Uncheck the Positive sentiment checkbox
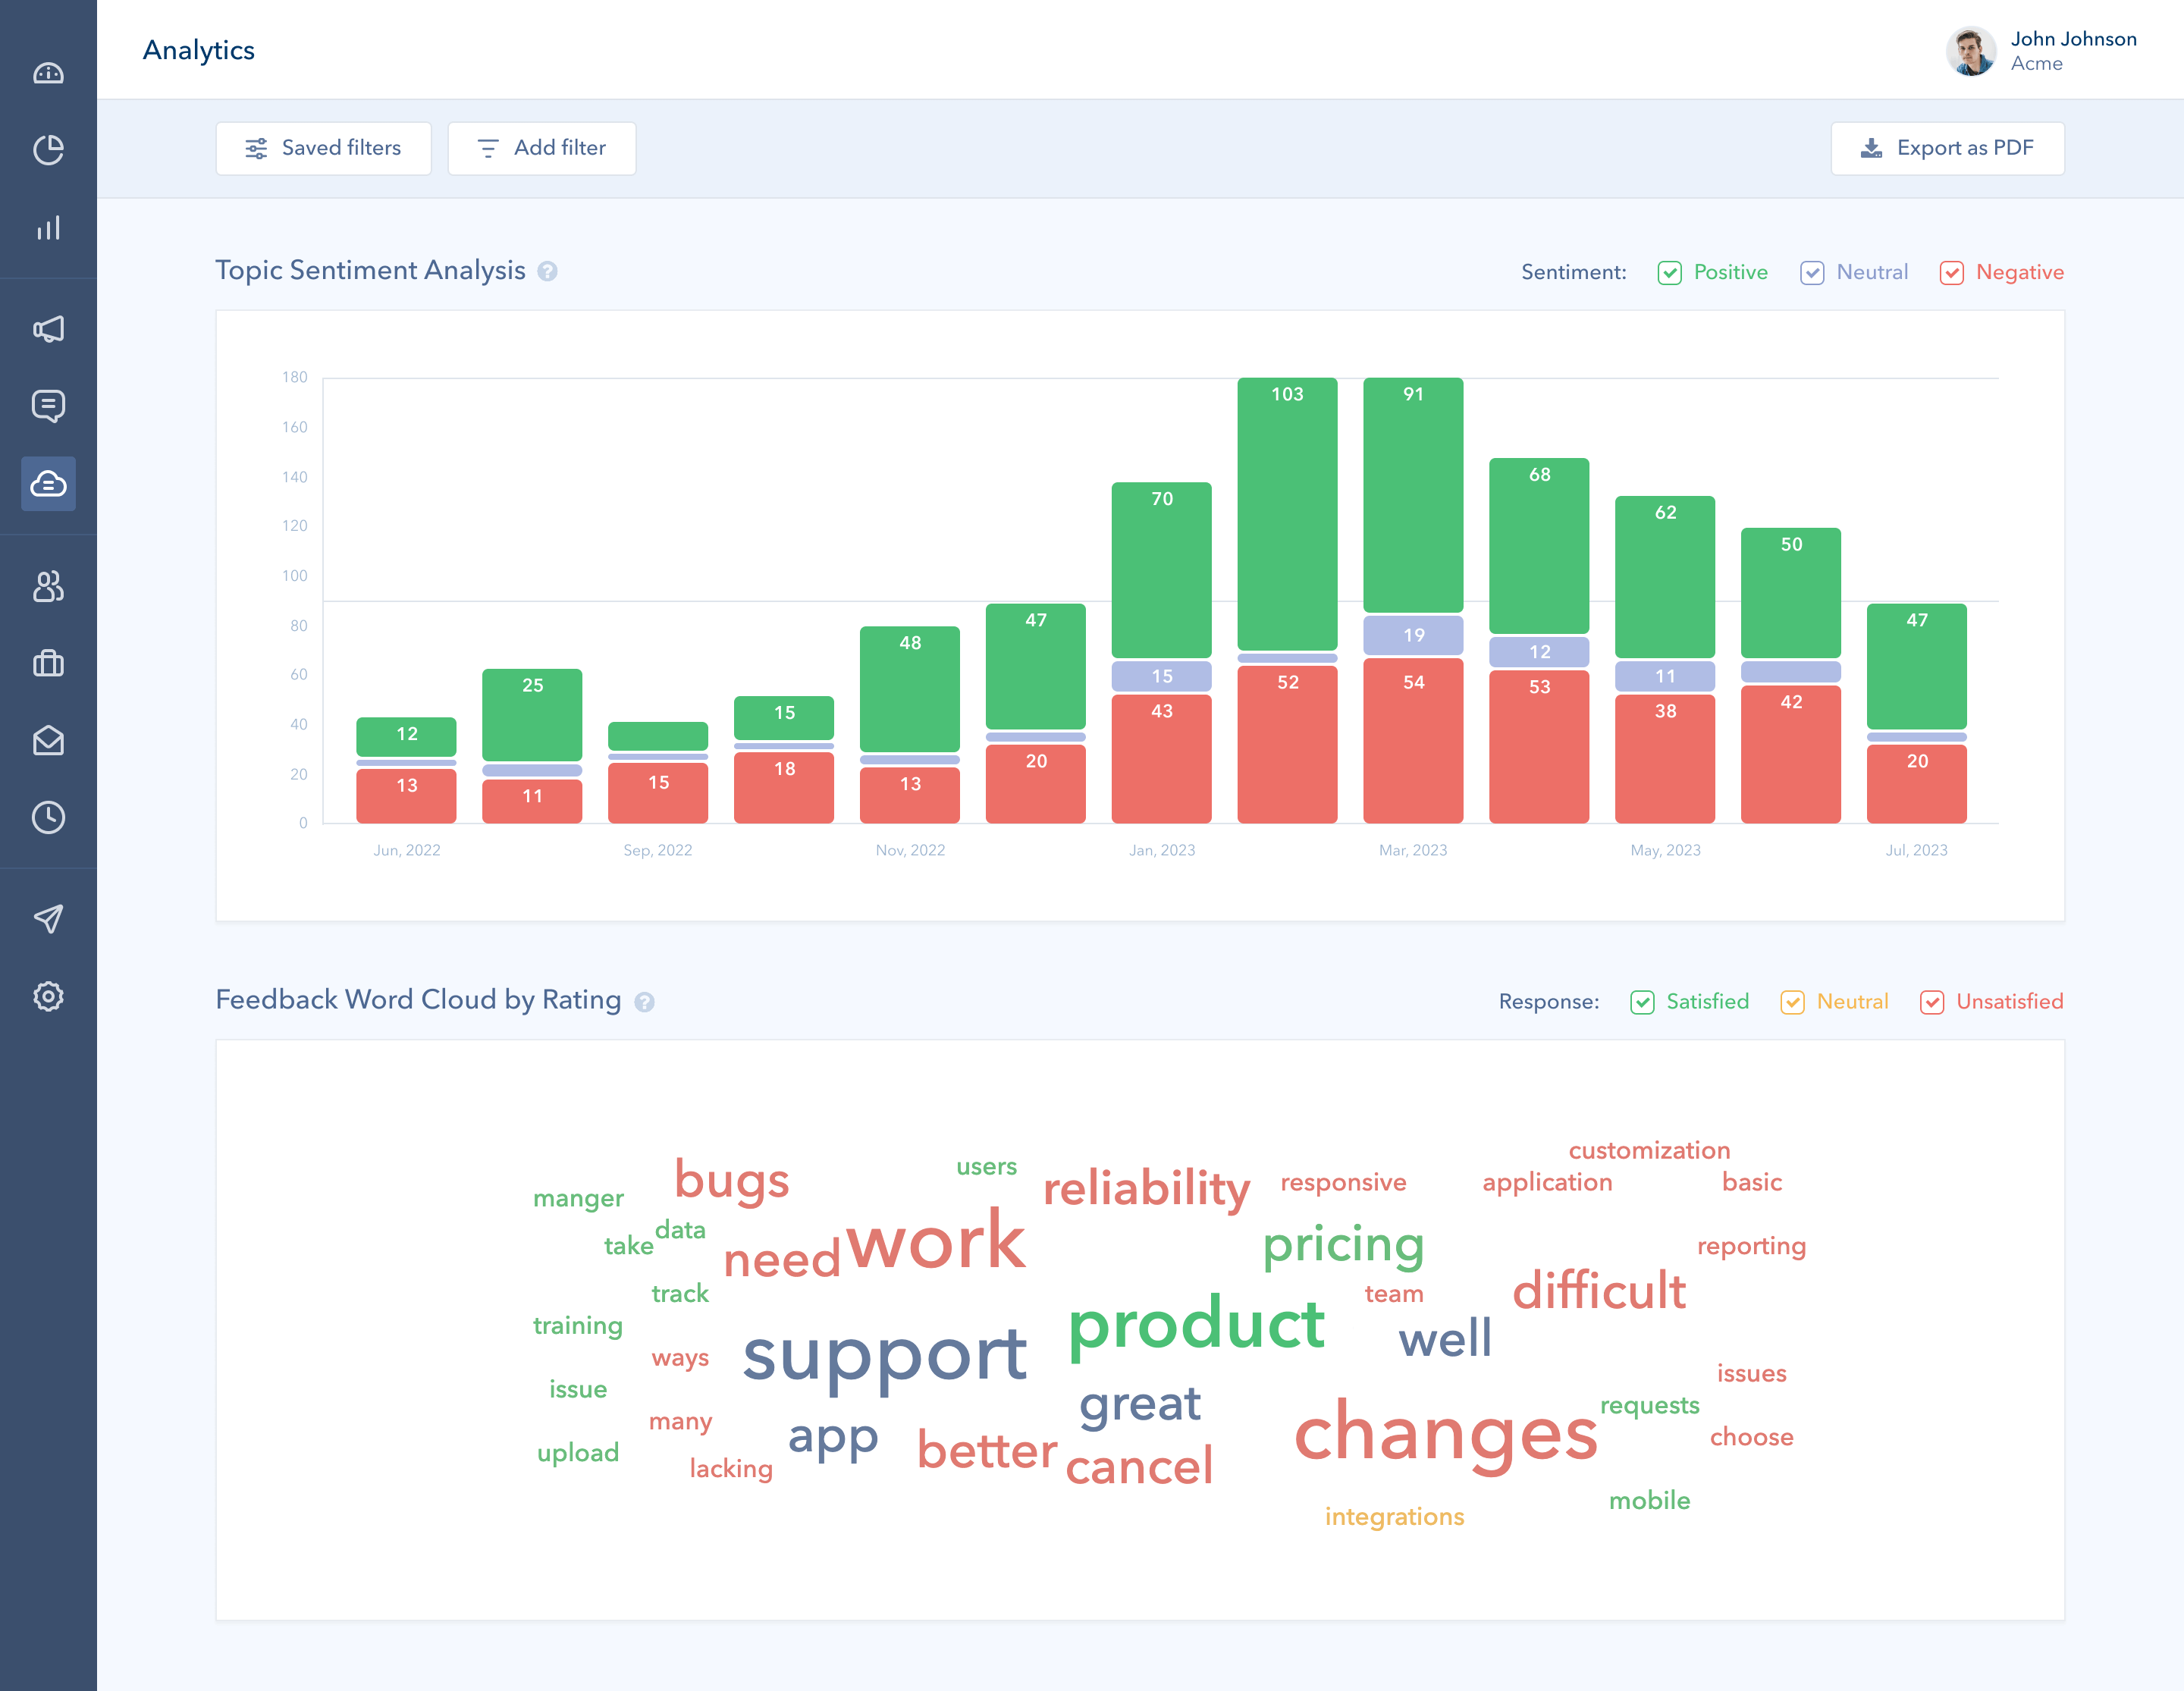The height and width of the screenshot is (1691, 2184). coord(1669,273)
